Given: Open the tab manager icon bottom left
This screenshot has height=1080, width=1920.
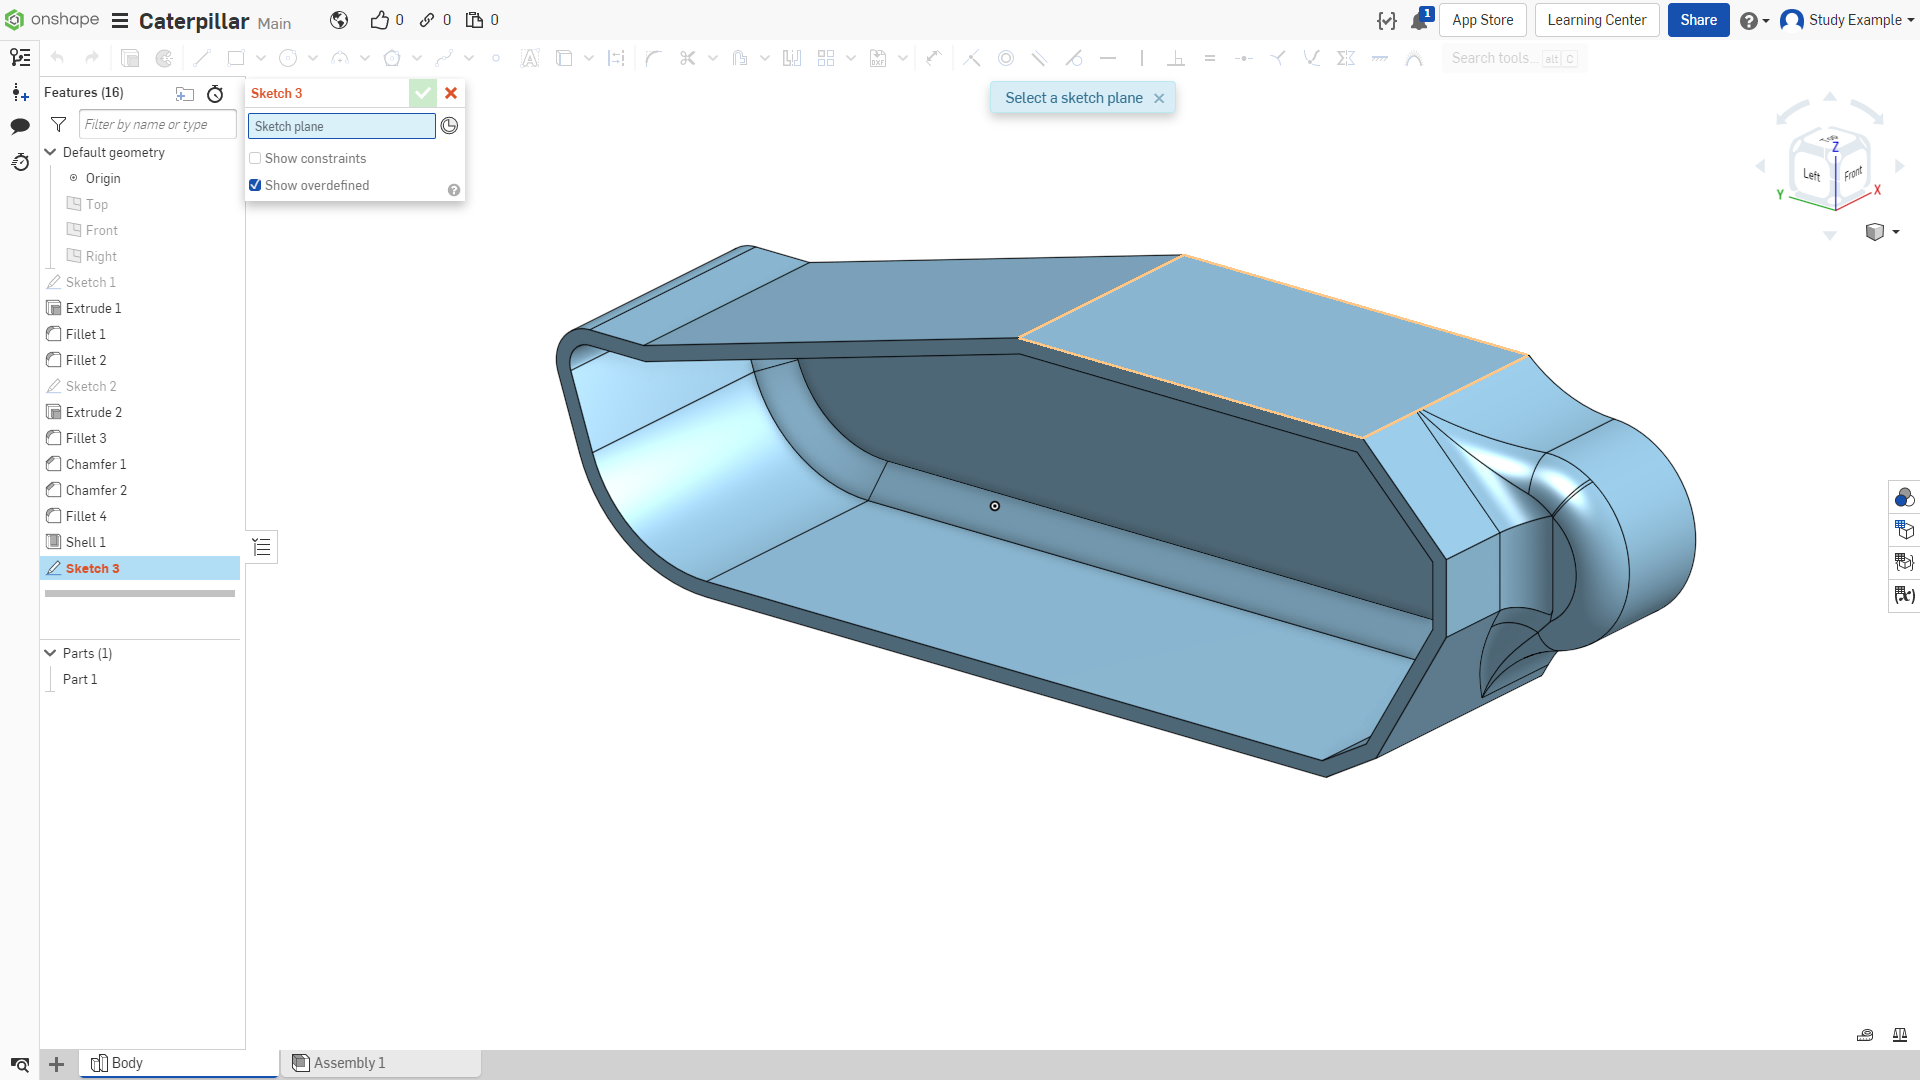Looking at the screenshot, I should [20, 1065].
